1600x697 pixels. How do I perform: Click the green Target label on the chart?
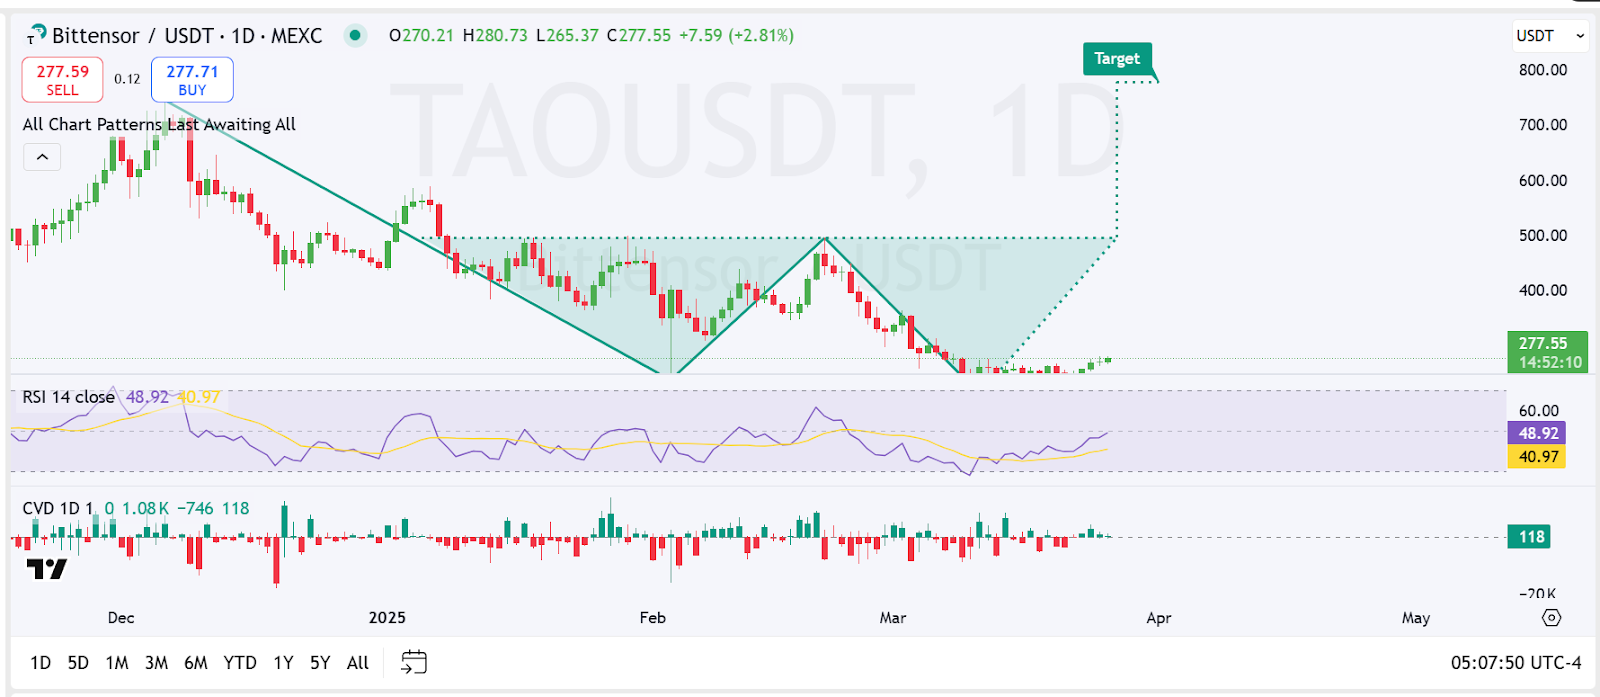(x=1117, y=59)
